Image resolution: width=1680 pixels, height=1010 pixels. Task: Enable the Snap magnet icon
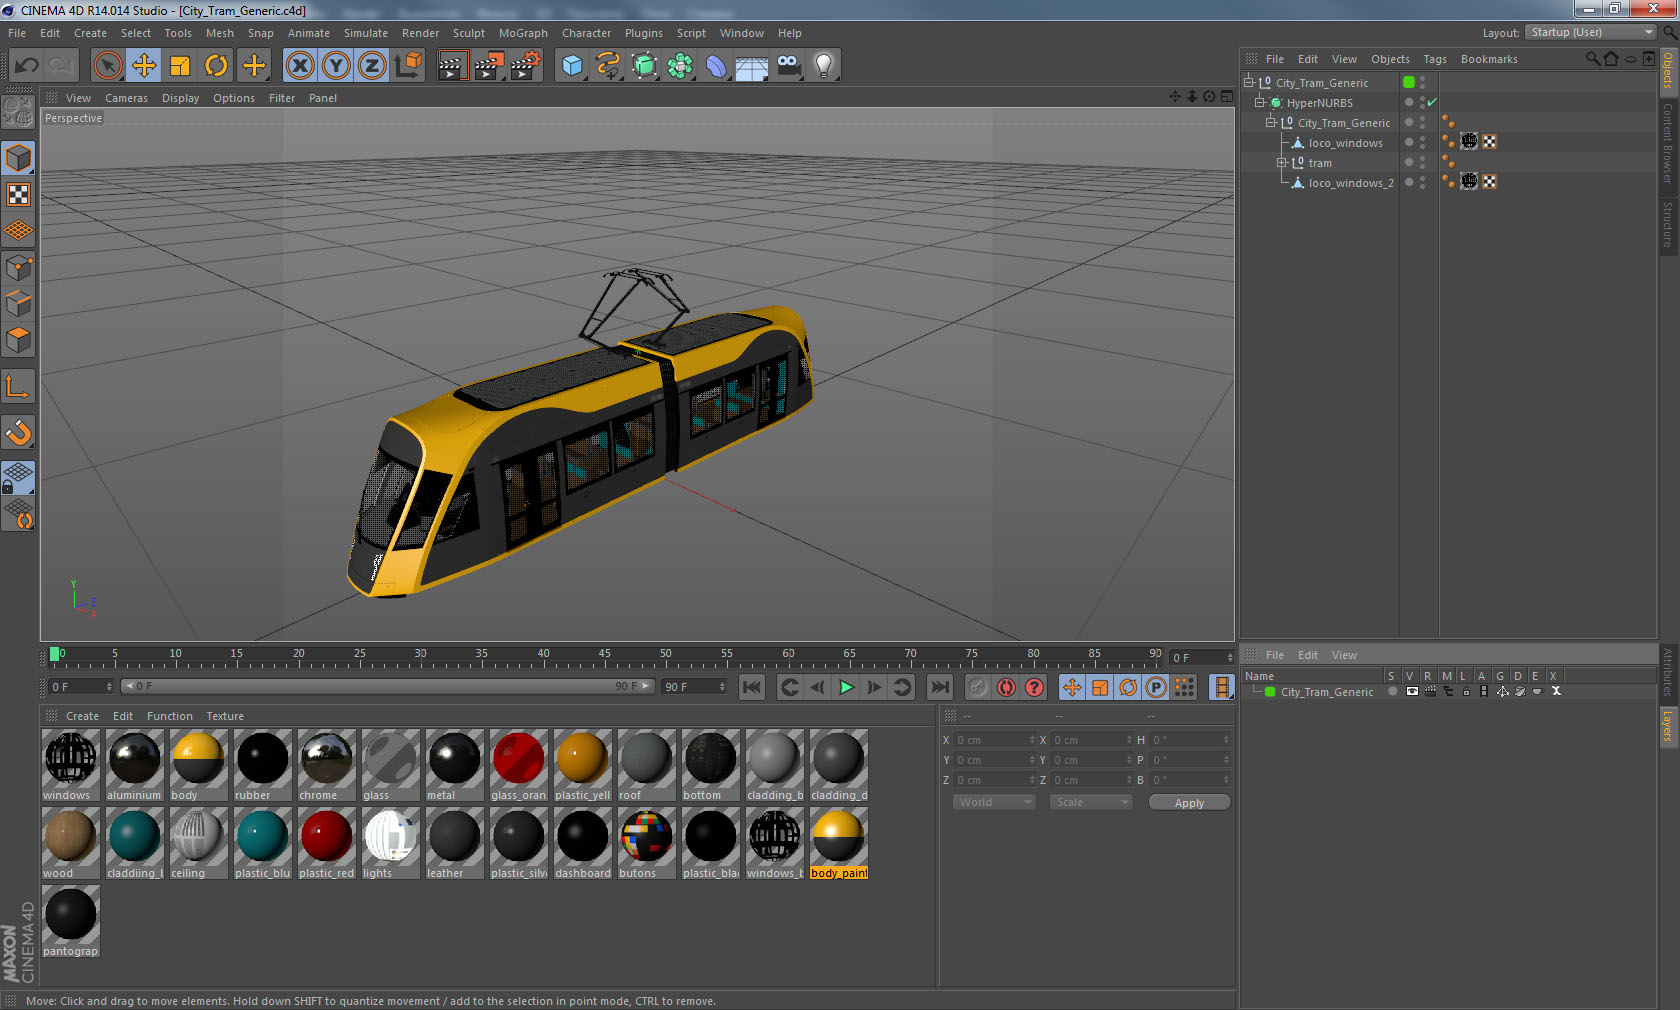19,433
